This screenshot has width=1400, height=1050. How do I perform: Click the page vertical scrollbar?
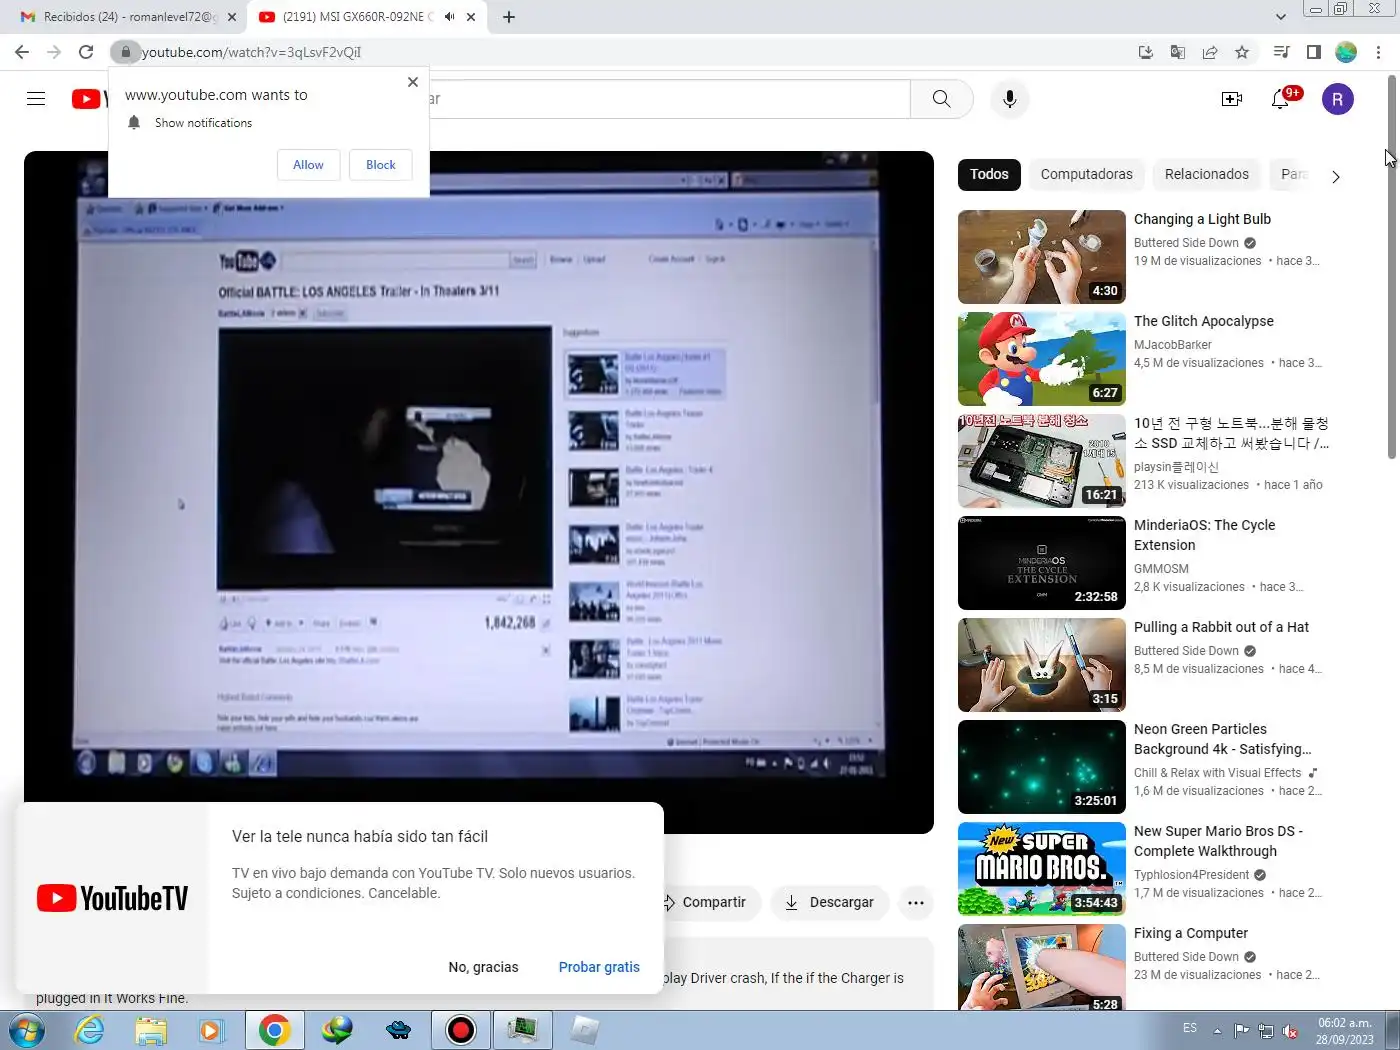pos(1392,267)
